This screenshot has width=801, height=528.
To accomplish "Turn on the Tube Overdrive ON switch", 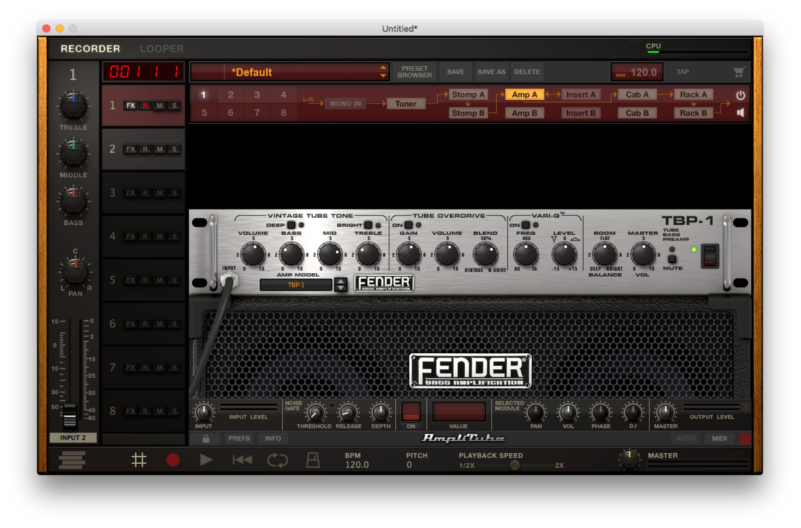I will [408, 225].
